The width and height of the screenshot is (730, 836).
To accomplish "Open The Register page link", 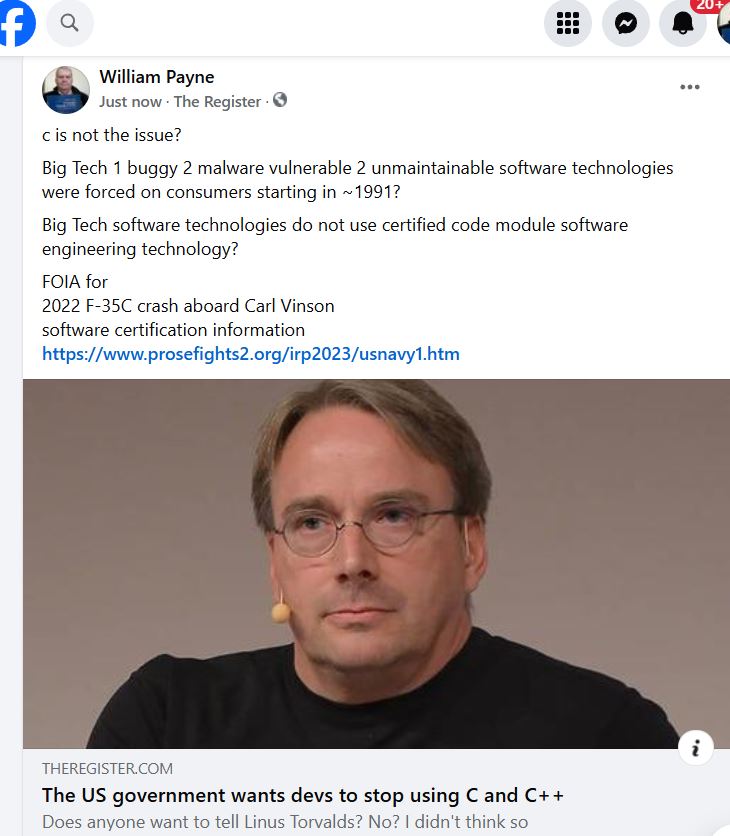I will point(217,101).
